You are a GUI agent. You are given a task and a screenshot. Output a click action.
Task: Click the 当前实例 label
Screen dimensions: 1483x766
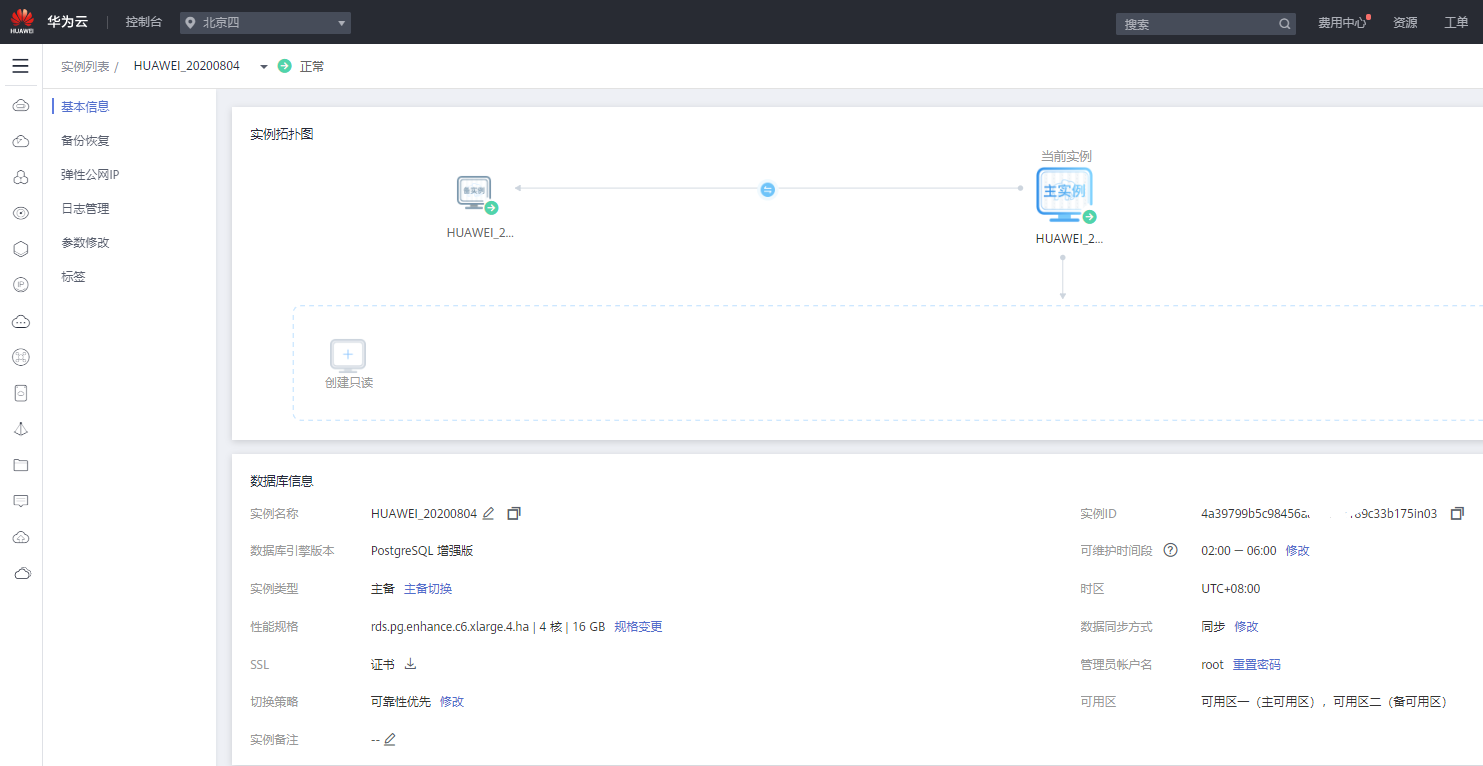1066,156
